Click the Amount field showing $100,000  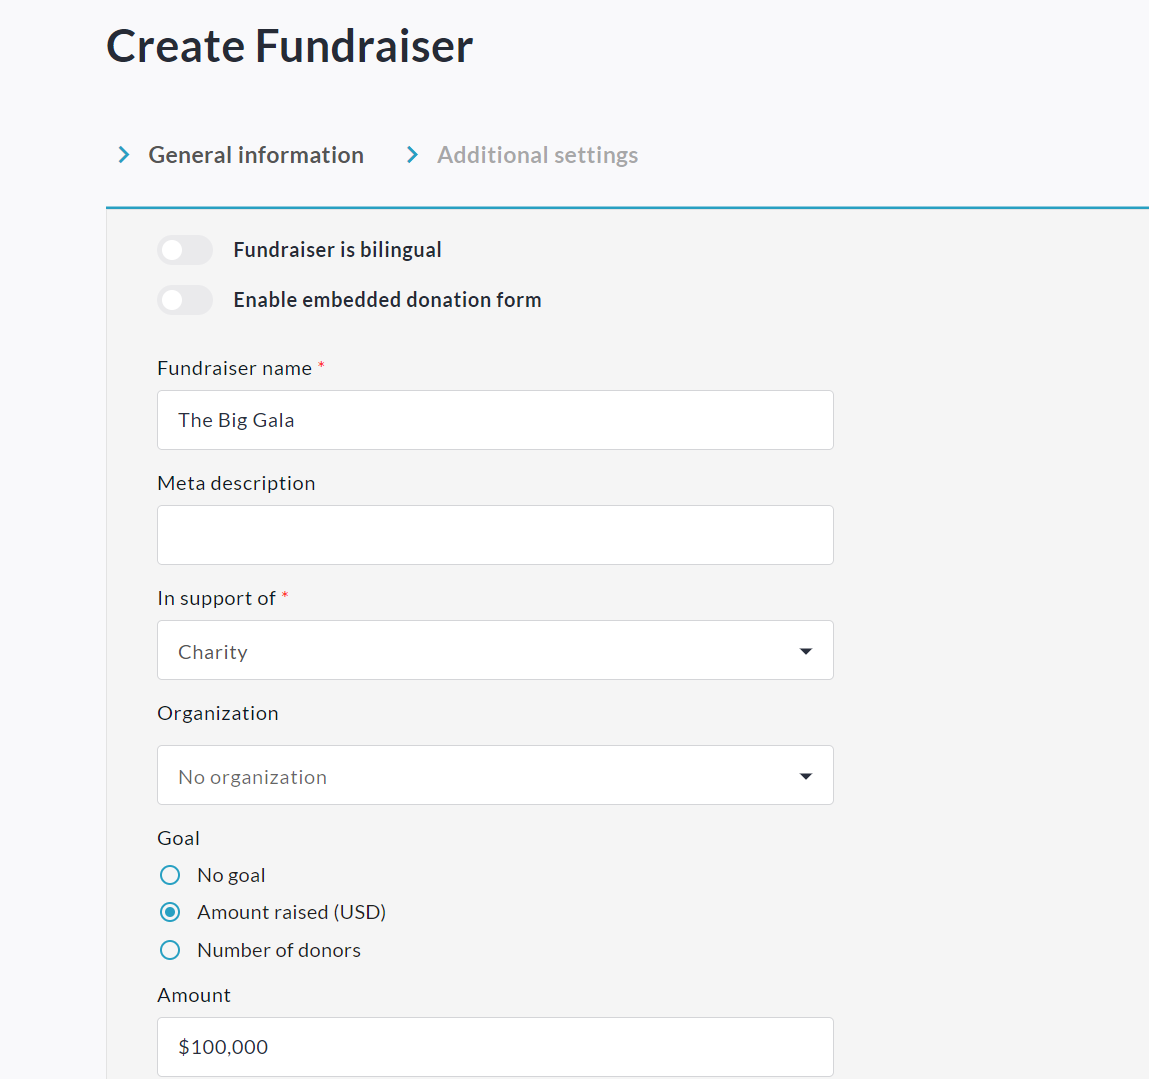(x=494, y=1047)
